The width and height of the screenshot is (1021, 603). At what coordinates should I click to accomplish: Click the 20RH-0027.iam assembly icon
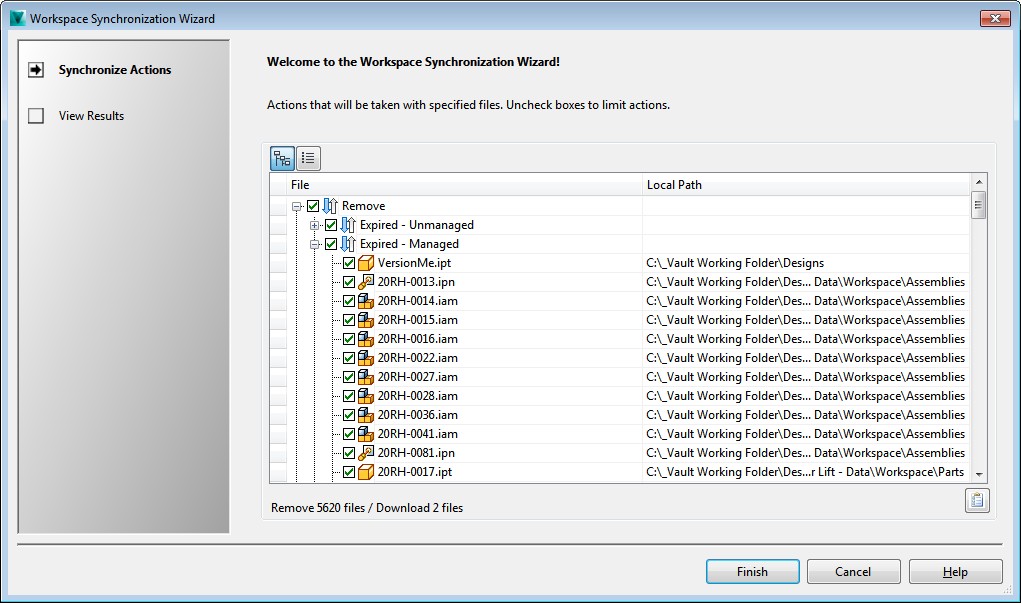tap(366, 376)
